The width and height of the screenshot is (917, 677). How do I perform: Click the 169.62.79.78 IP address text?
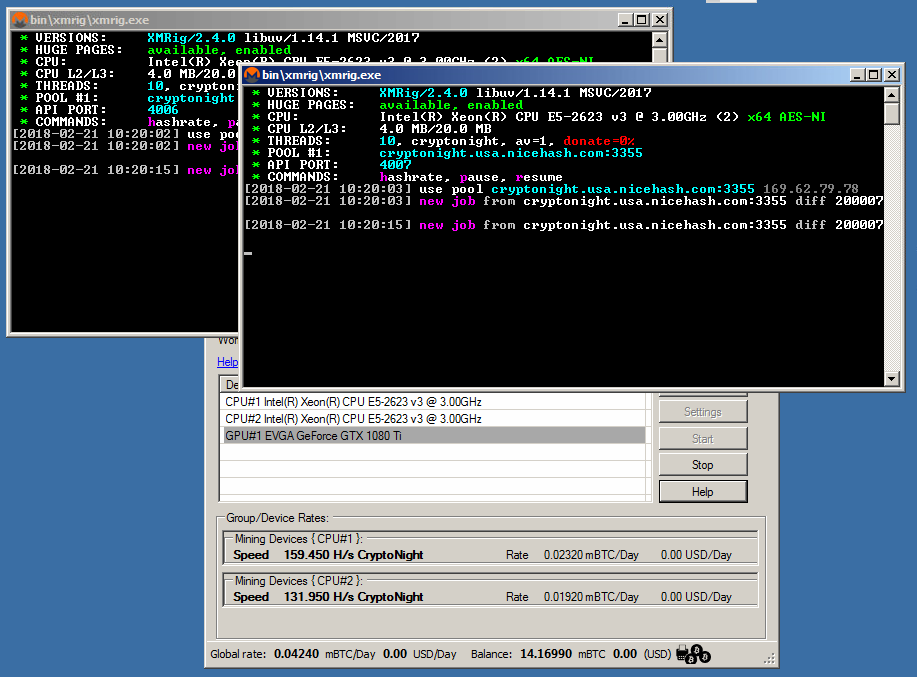click(811, 189)
